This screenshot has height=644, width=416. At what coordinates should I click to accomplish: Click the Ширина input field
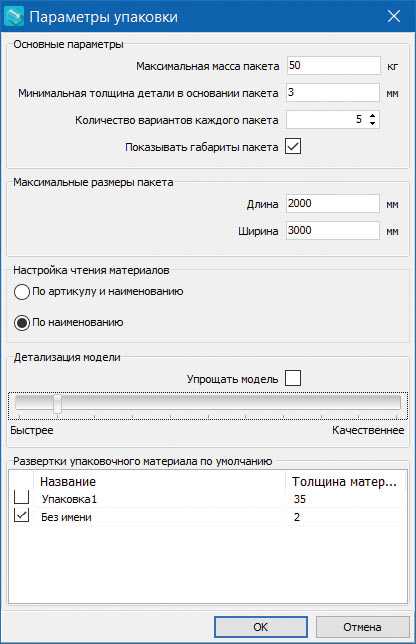(333, 231)
